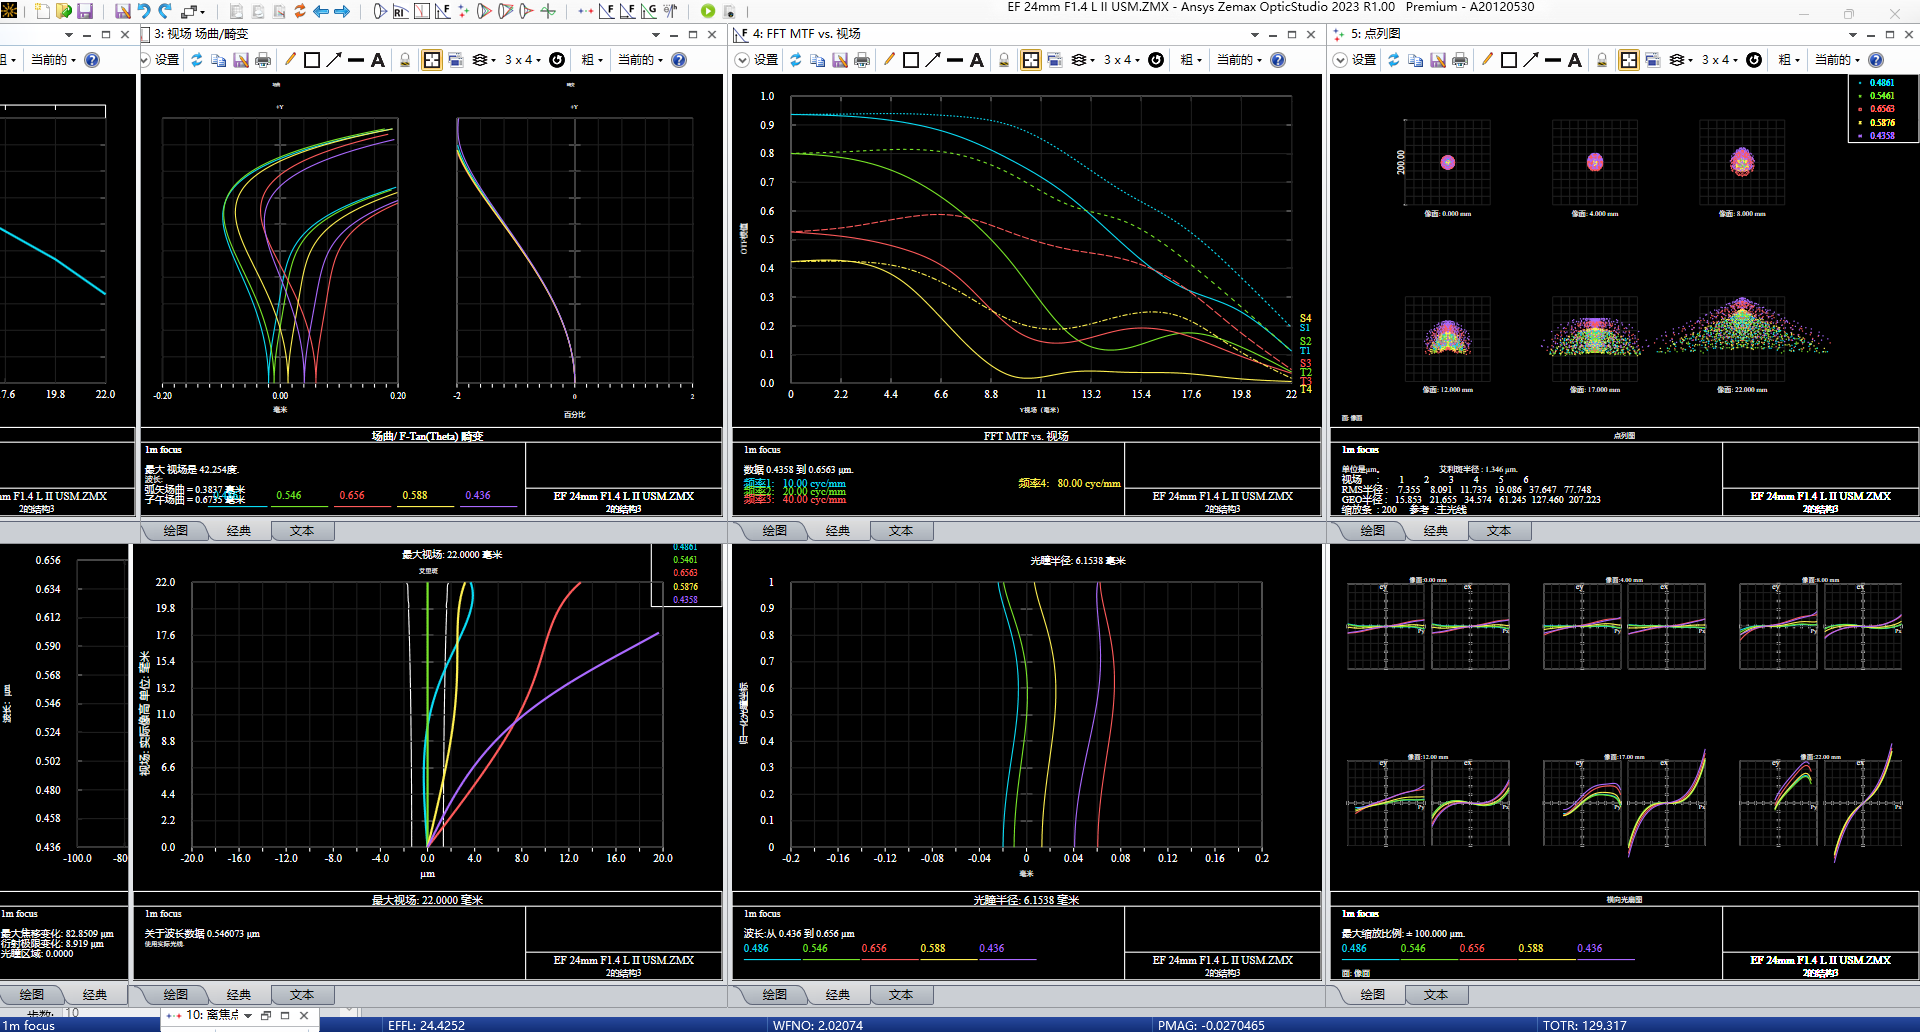Toggle fit-to-window zoom in FFT MTF window
The height and width of the screenshot is (1032, 1920).
point(1031,60)
